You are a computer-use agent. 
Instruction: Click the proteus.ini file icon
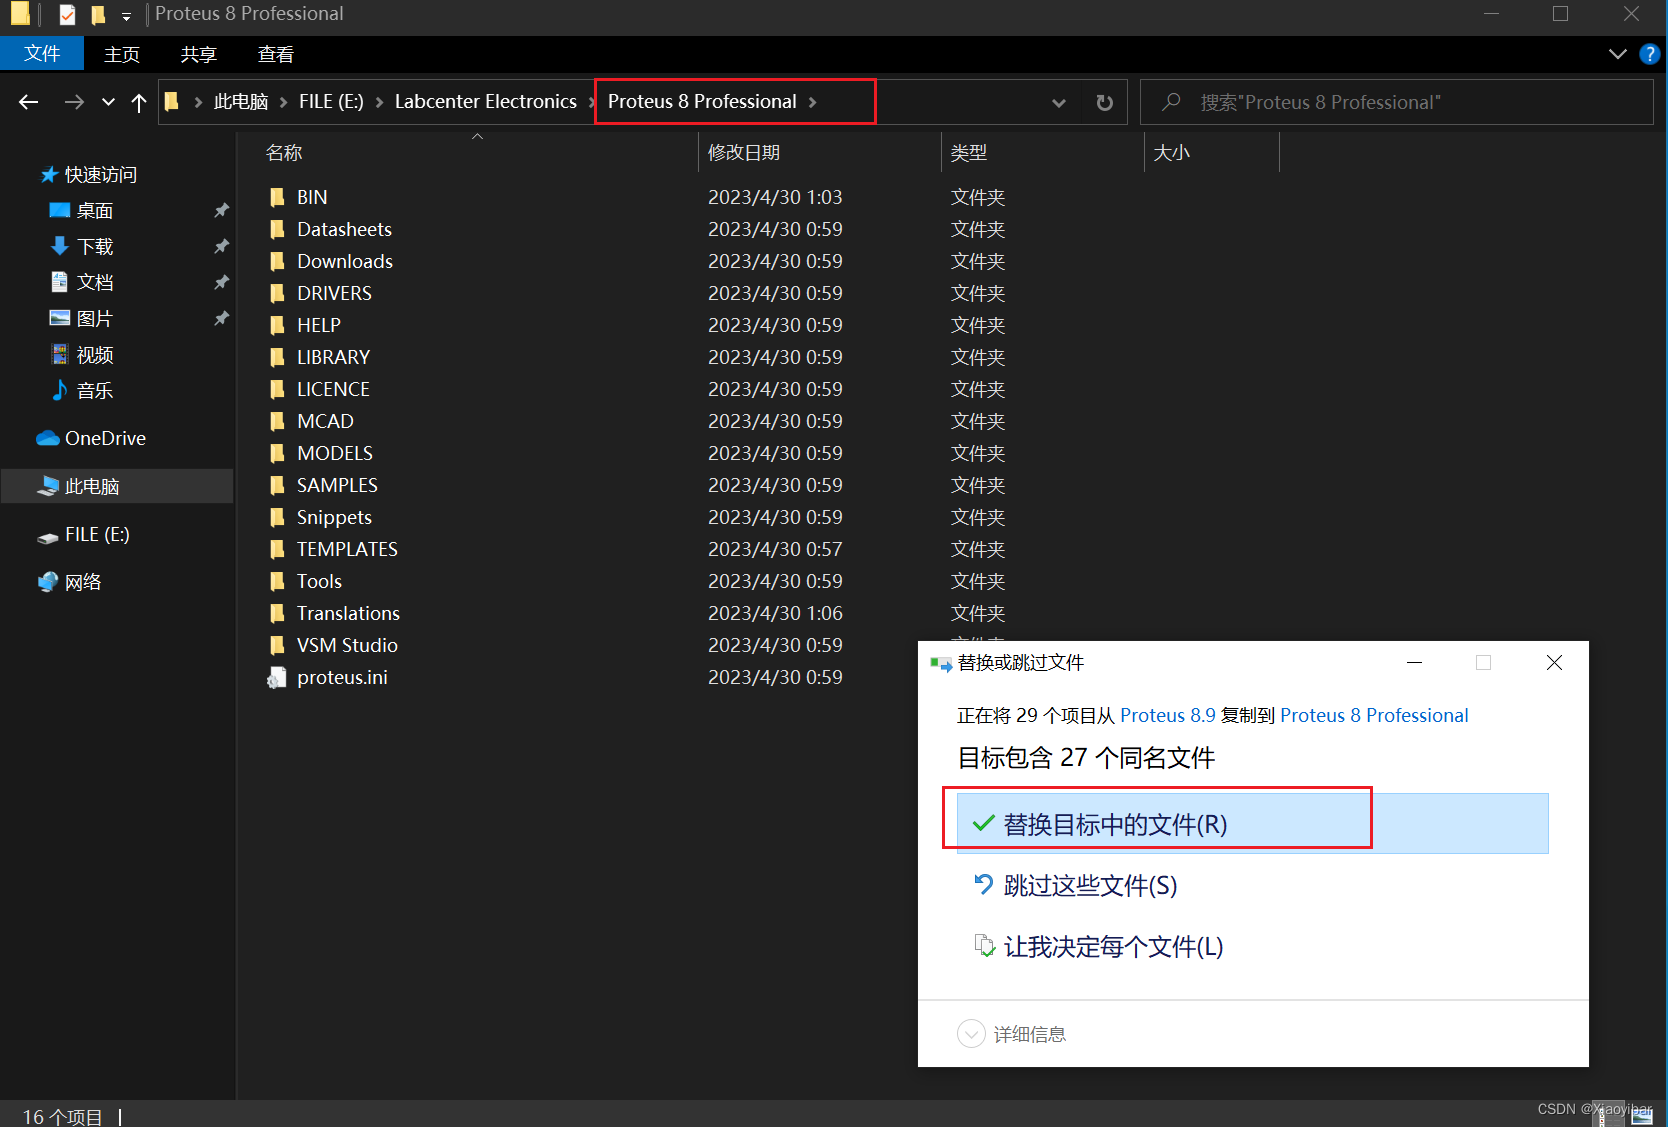[277, 677]
